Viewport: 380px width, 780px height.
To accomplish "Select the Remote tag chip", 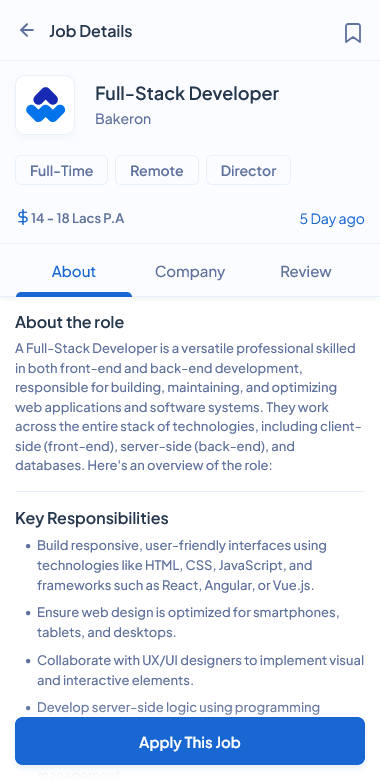I will pyautogui.click(x=157, y=170).
